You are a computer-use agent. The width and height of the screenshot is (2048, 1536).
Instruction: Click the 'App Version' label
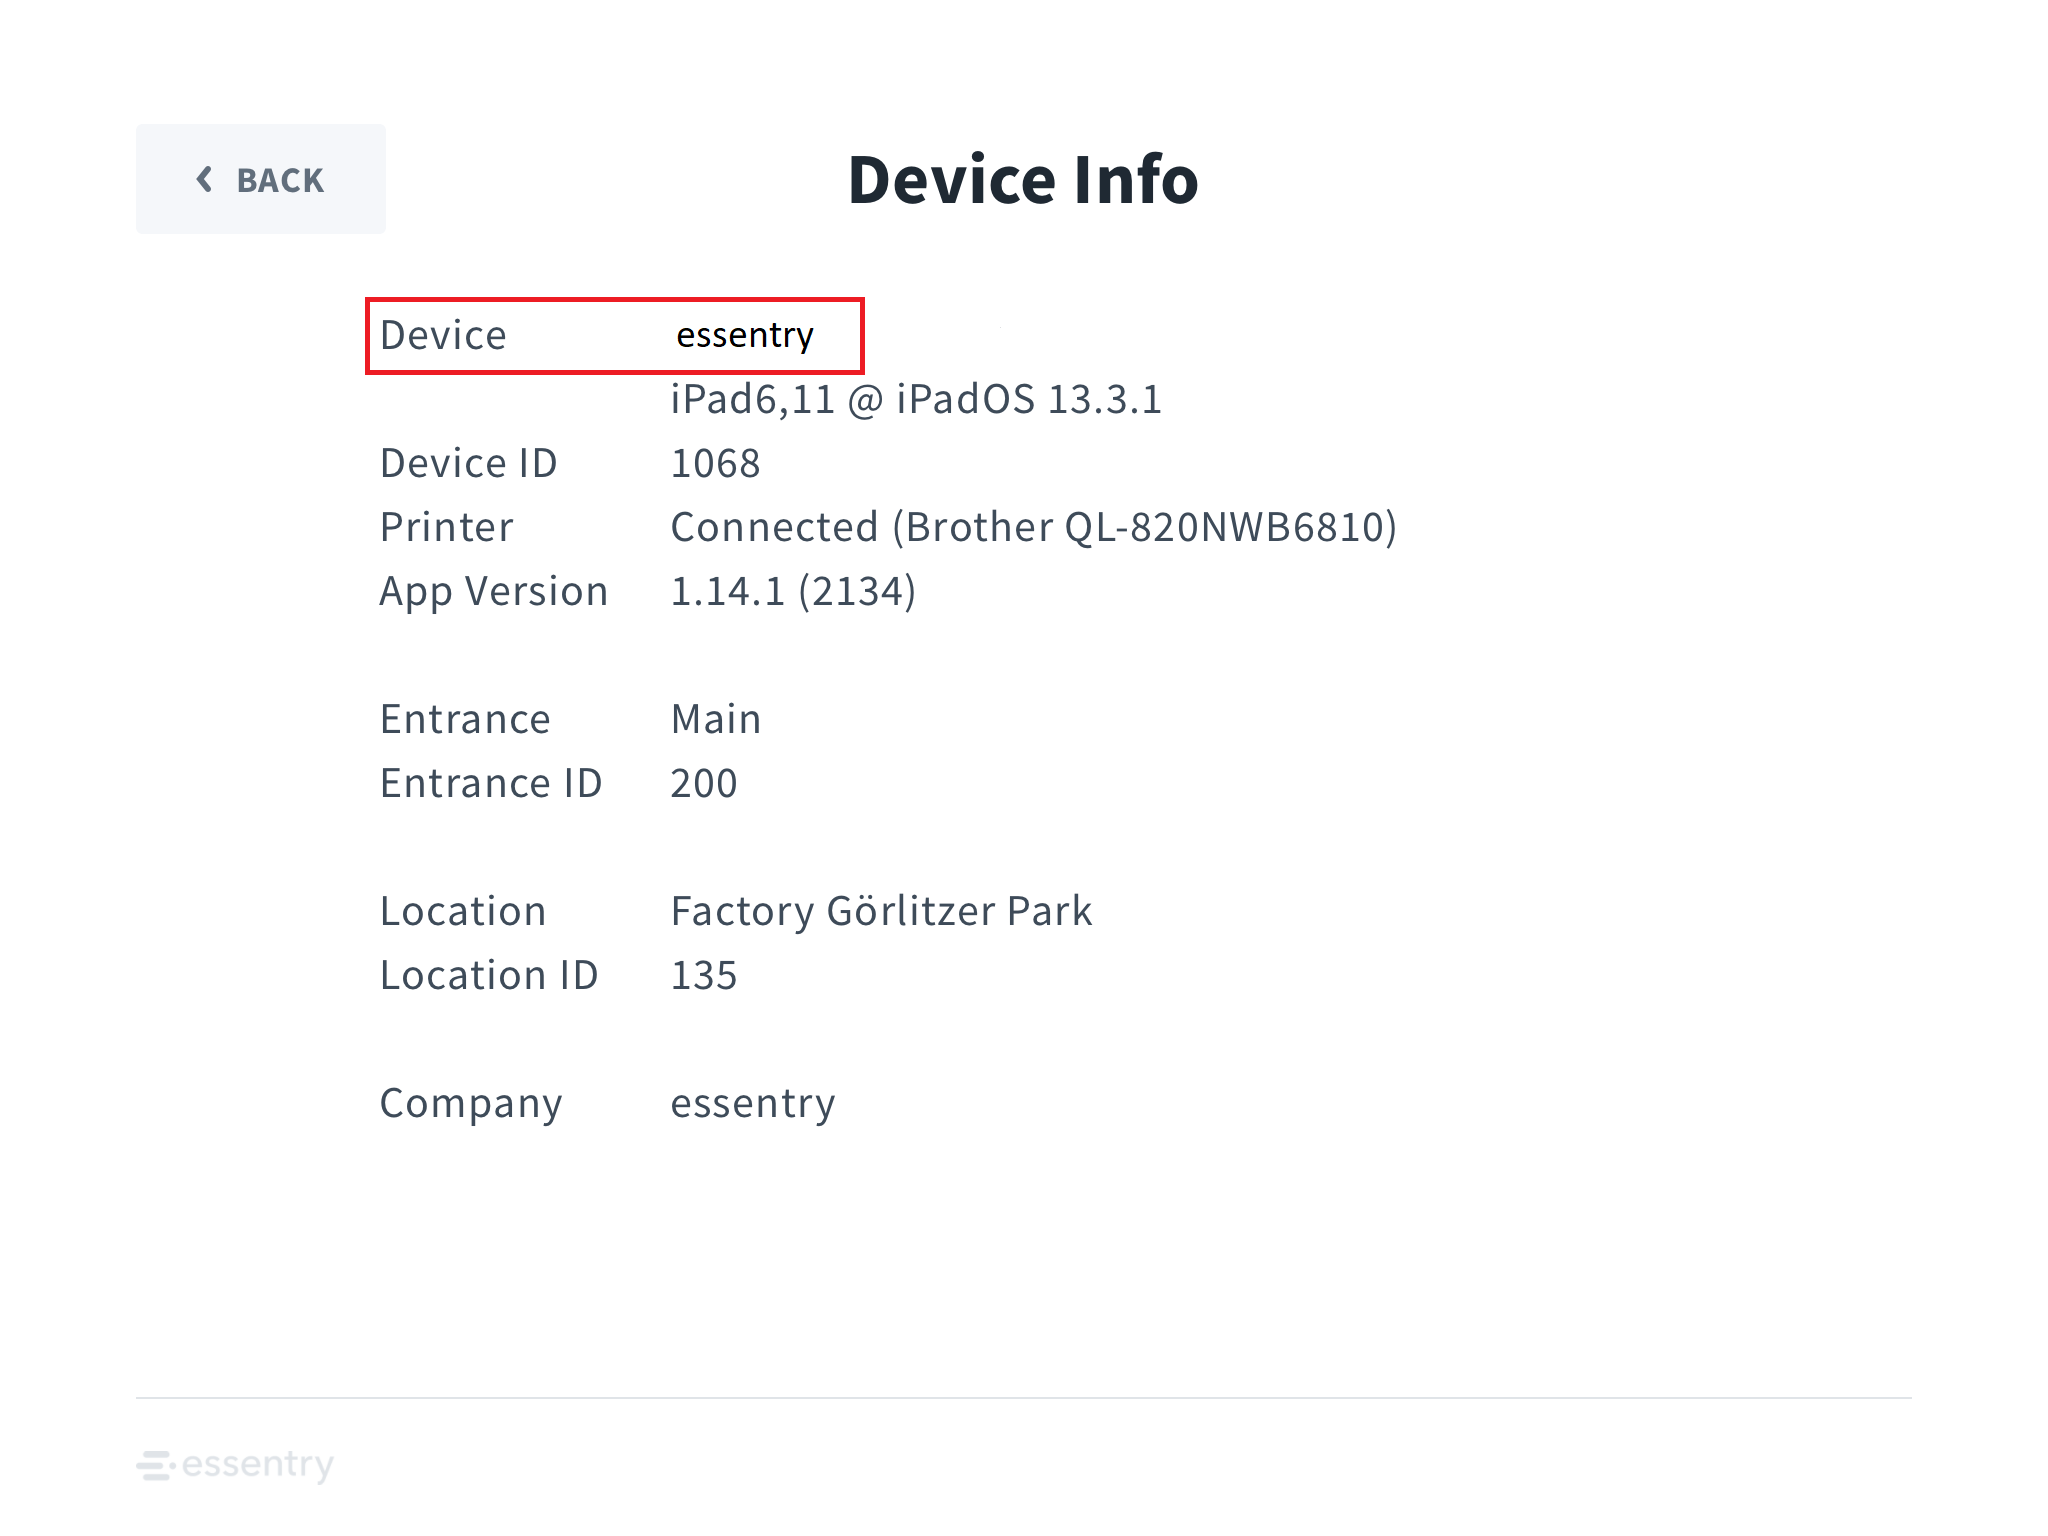coord(493,591)
